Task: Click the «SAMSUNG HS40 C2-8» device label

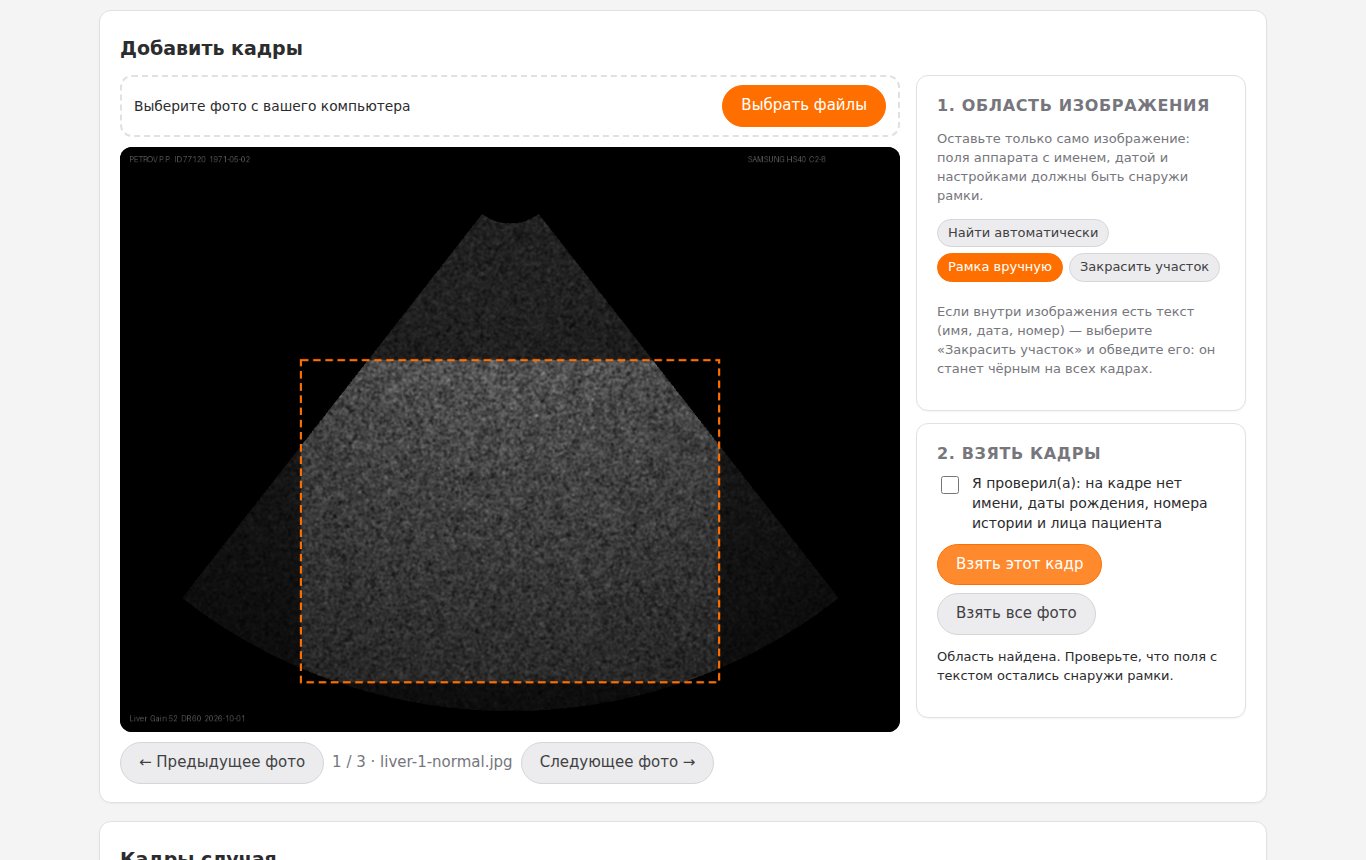Action: [787, 160]
